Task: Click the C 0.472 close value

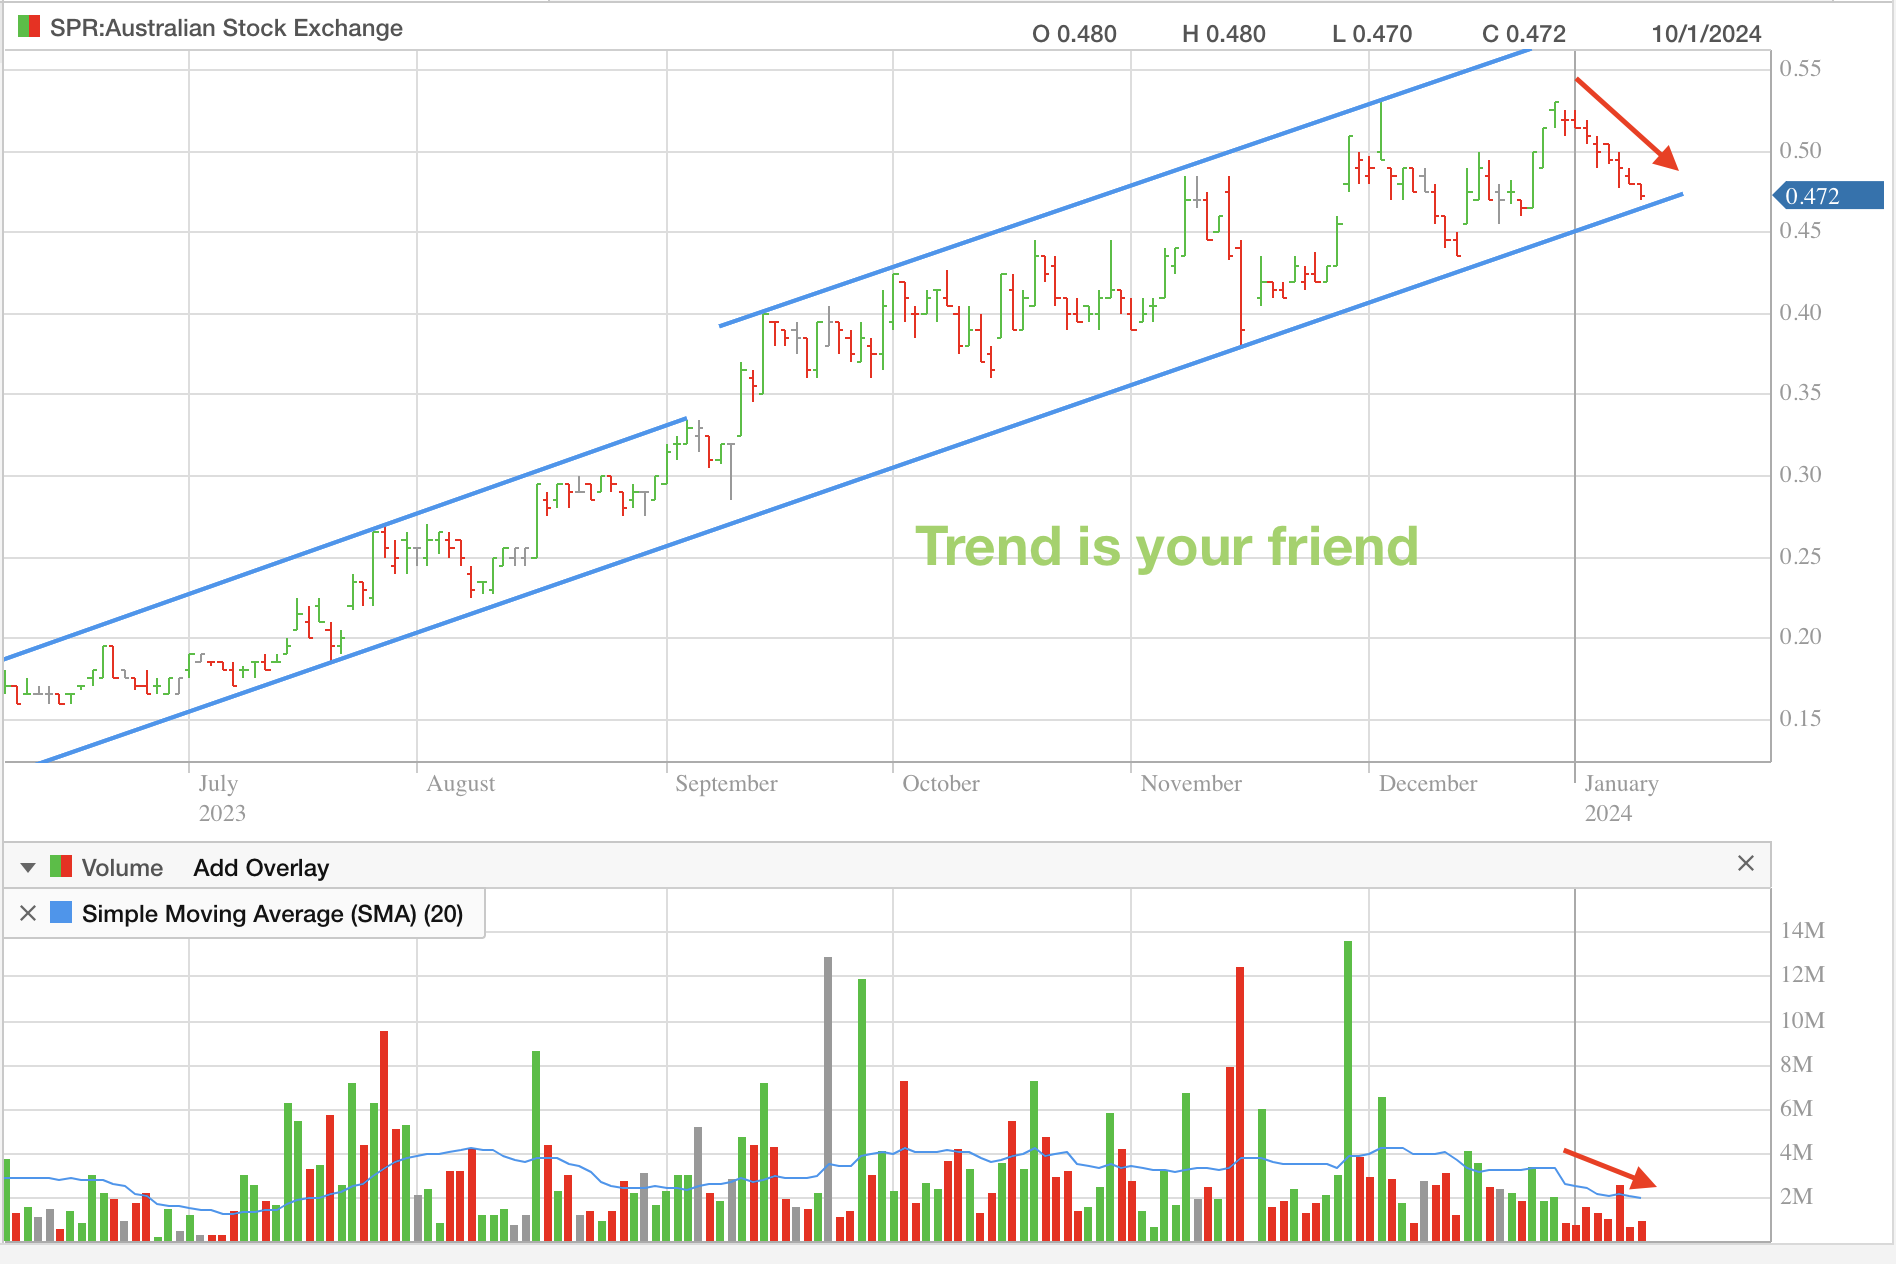Action: pyautogui.click(x=1524, y=34)
